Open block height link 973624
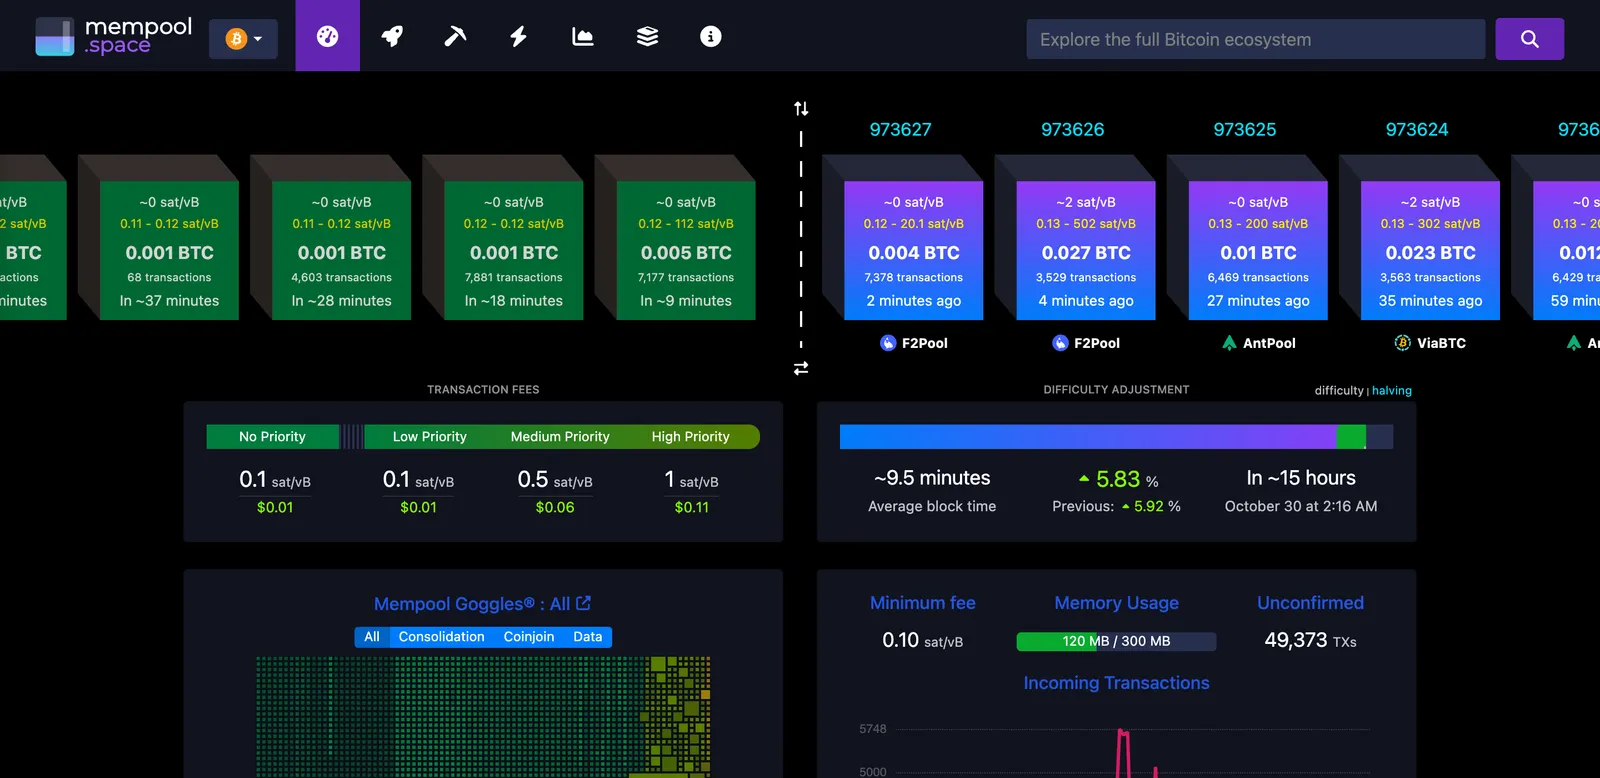This screenshot has height=778, width=1600. point(1416,129)
